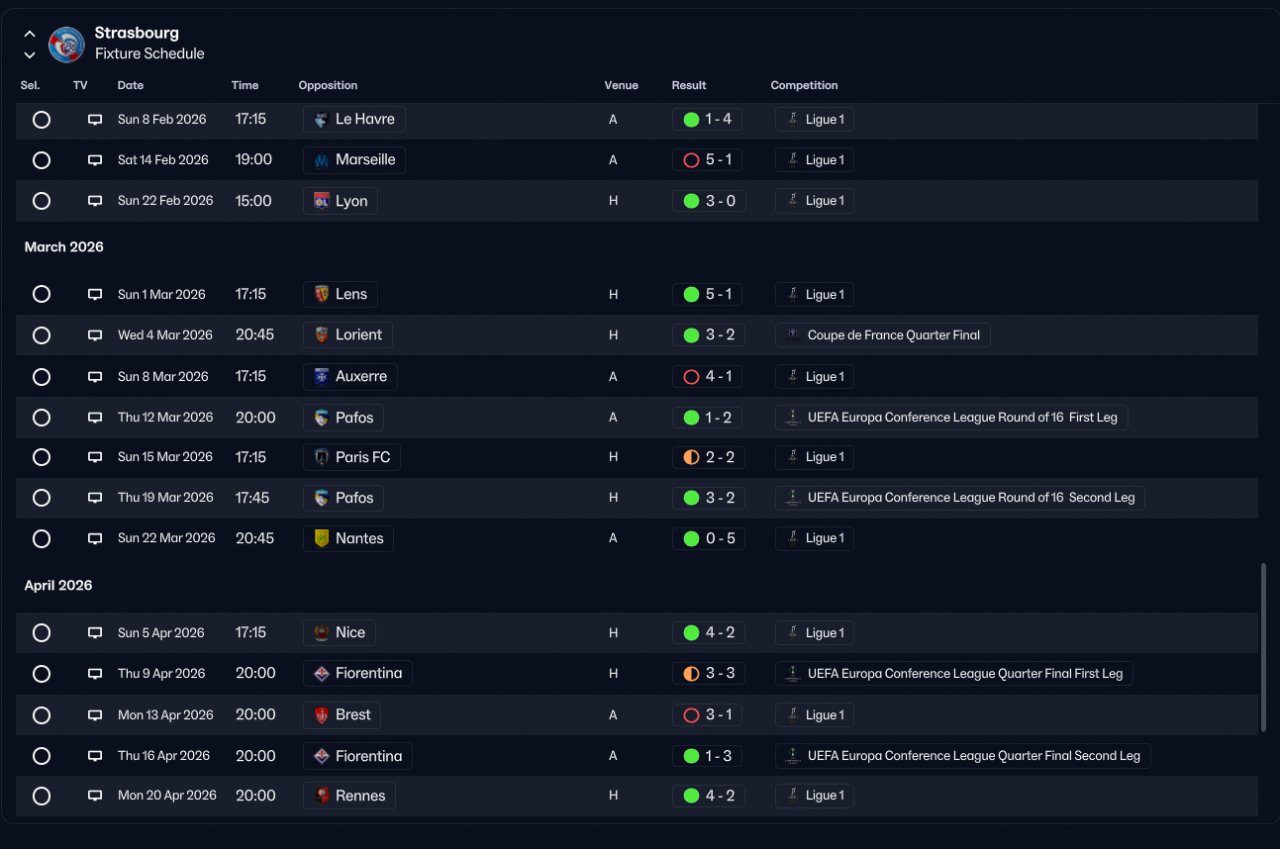Sort by the Competition column header
Viewport: 1280px width, 849px height.
[x=804, y=85]
